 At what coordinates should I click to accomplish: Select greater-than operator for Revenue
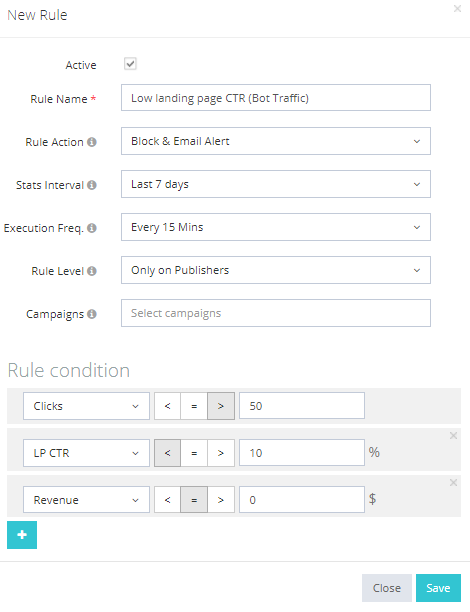point(221,500)
